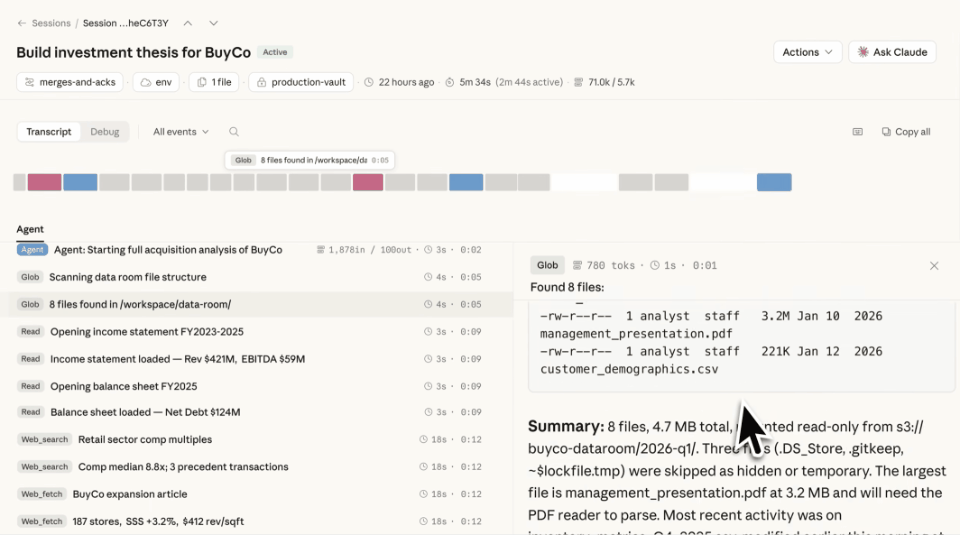Copy all transcript with Copy all button
Screen dimensions: 960x535
coord(906,132)
